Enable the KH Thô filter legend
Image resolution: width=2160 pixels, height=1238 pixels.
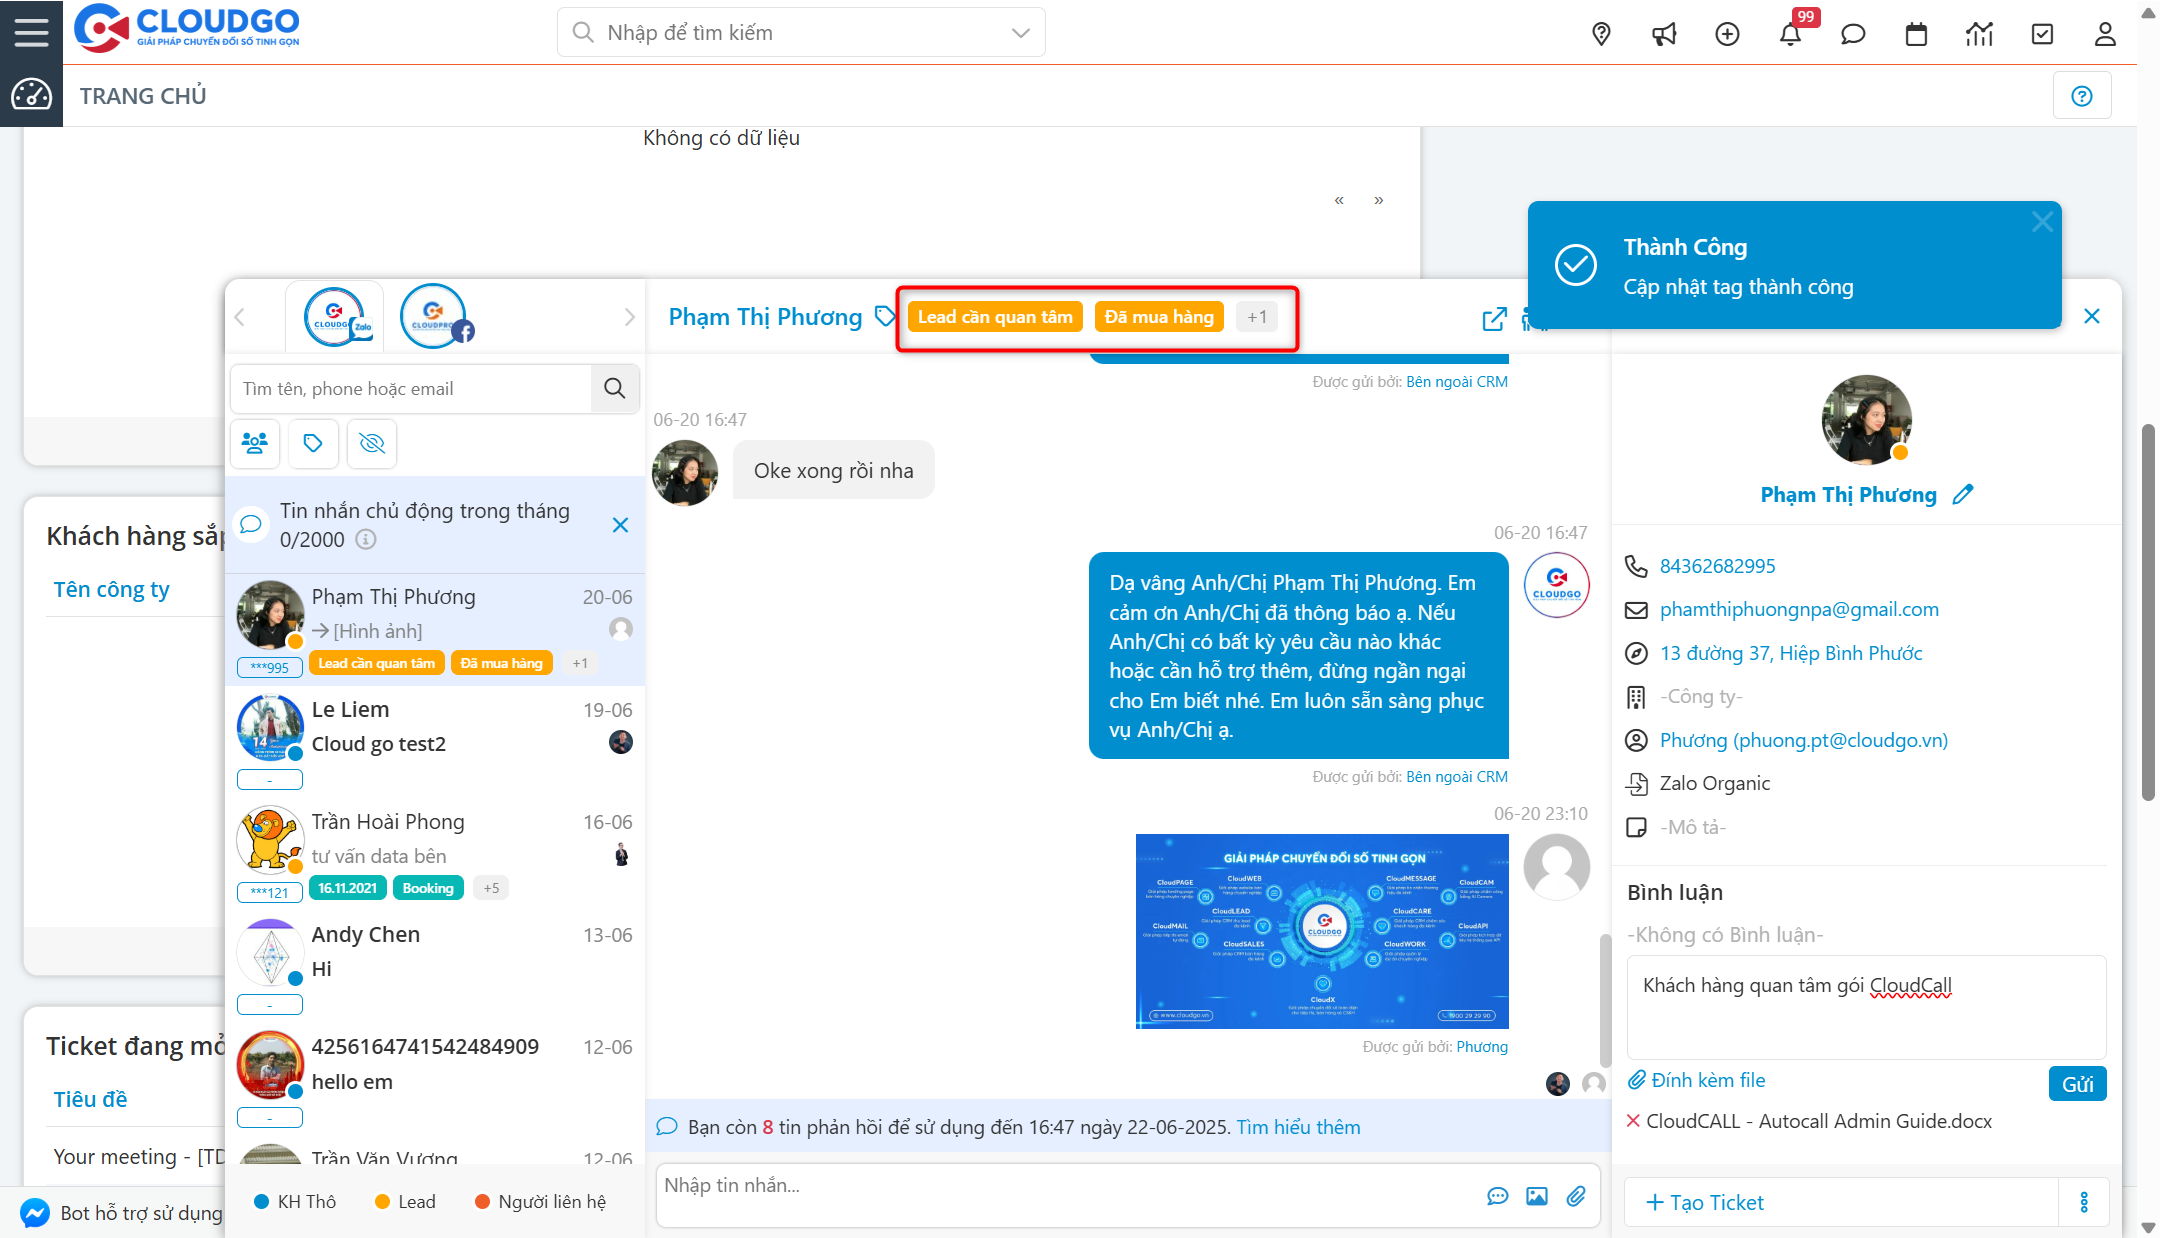pyautogui.click(x=296, y=1201)
